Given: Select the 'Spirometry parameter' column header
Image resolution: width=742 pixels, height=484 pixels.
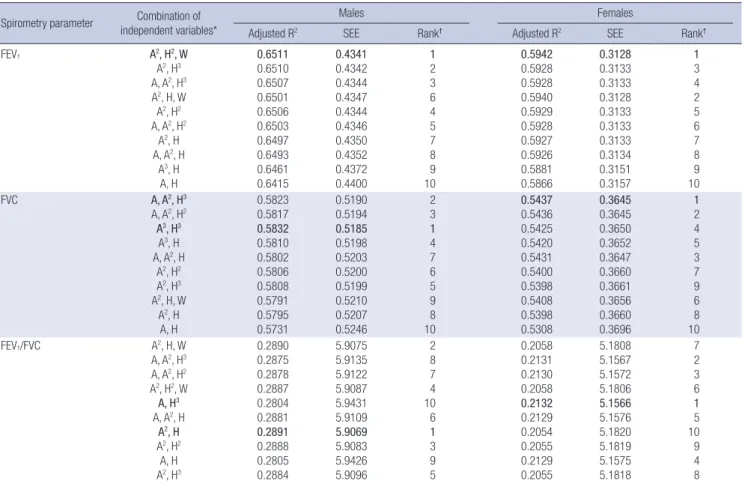Looking at the screenshot, I should point(47,23).
